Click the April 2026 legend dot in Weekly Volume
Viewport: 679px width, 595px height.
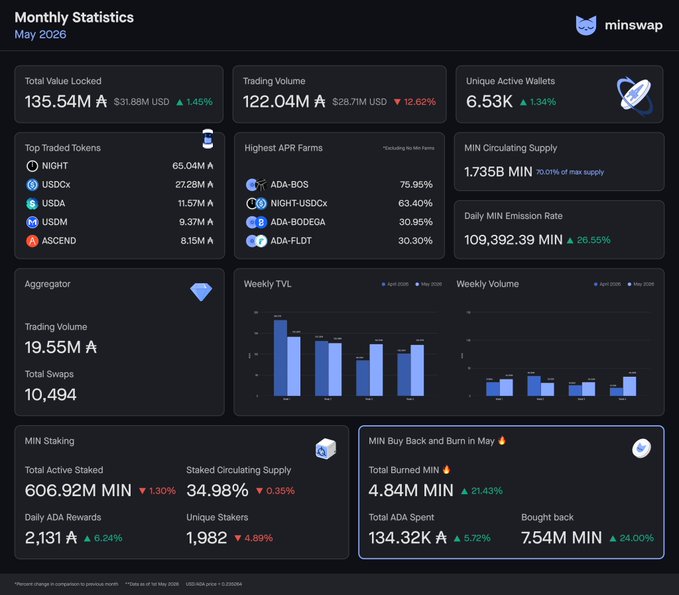coord(596,284)
